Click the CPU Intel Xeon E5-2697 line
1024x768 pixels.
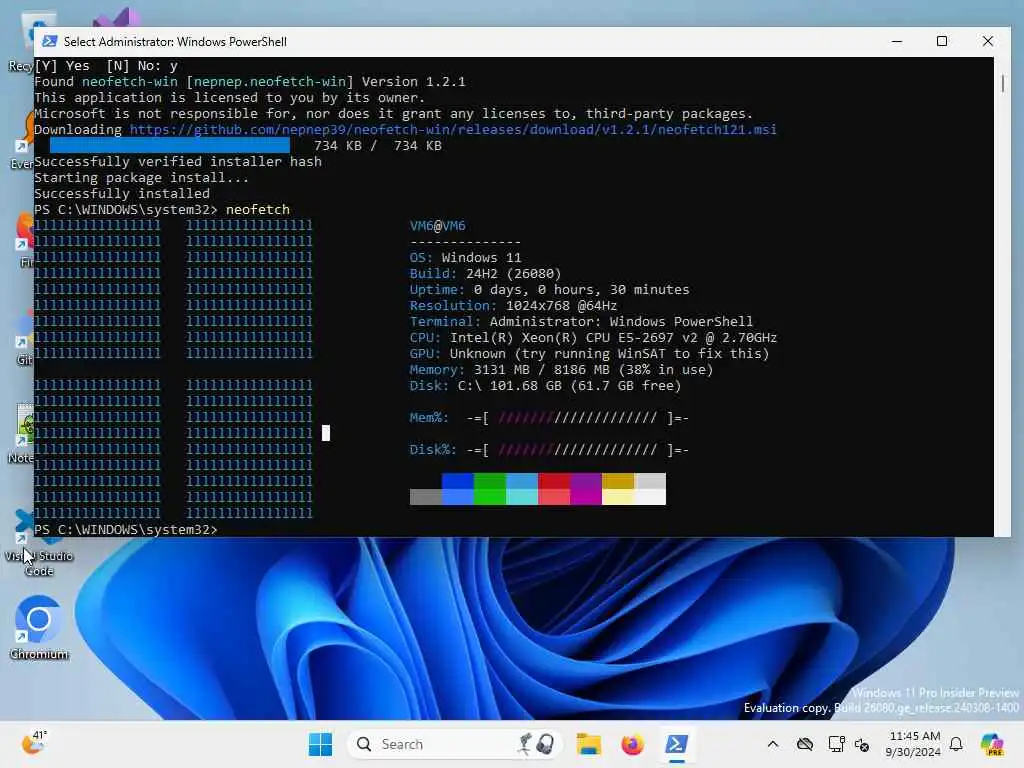(593, 338)
